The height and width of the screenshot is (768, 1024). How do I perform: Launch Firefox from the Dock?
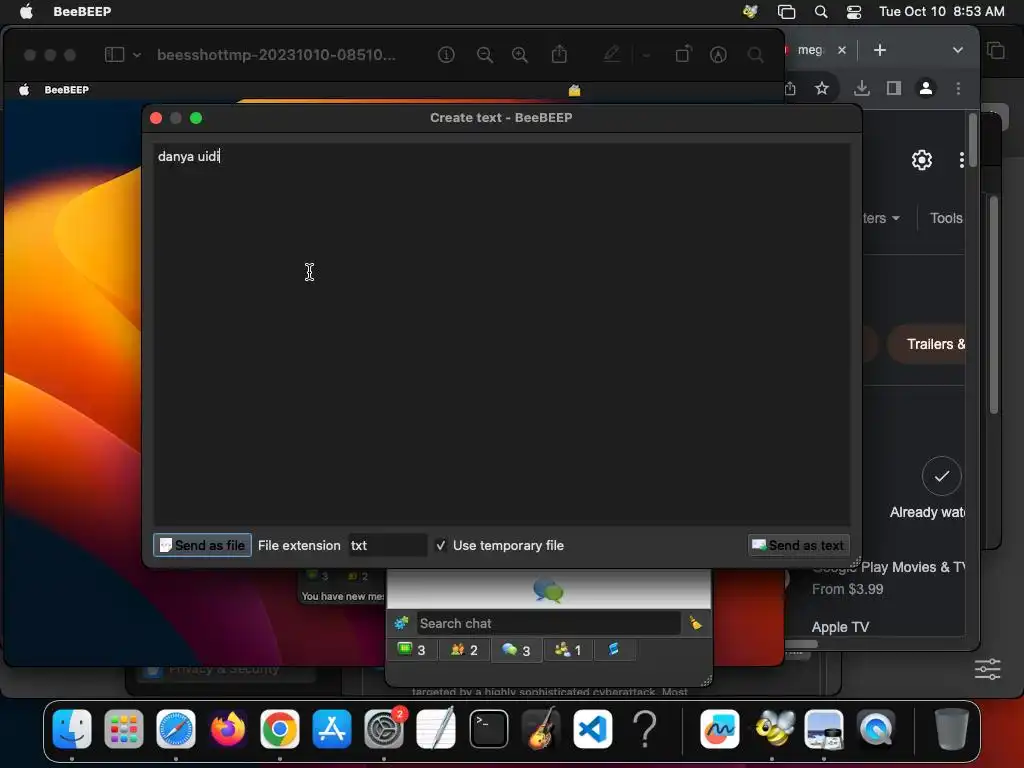pos(228,729)
